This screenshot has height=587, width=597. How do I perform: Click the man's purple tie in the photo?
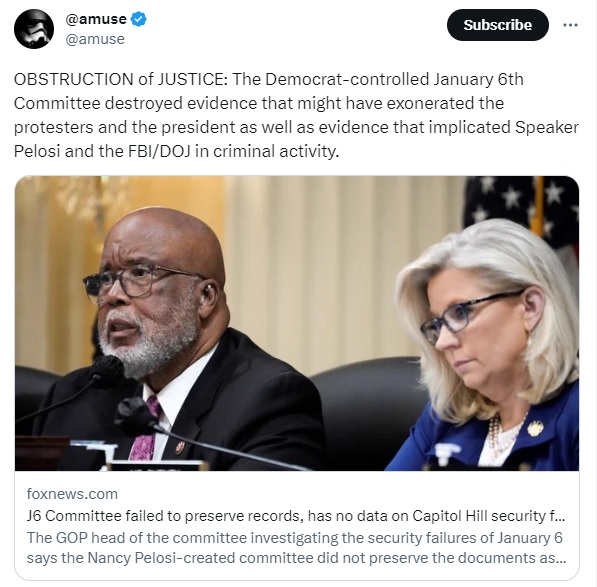(146, 430)
